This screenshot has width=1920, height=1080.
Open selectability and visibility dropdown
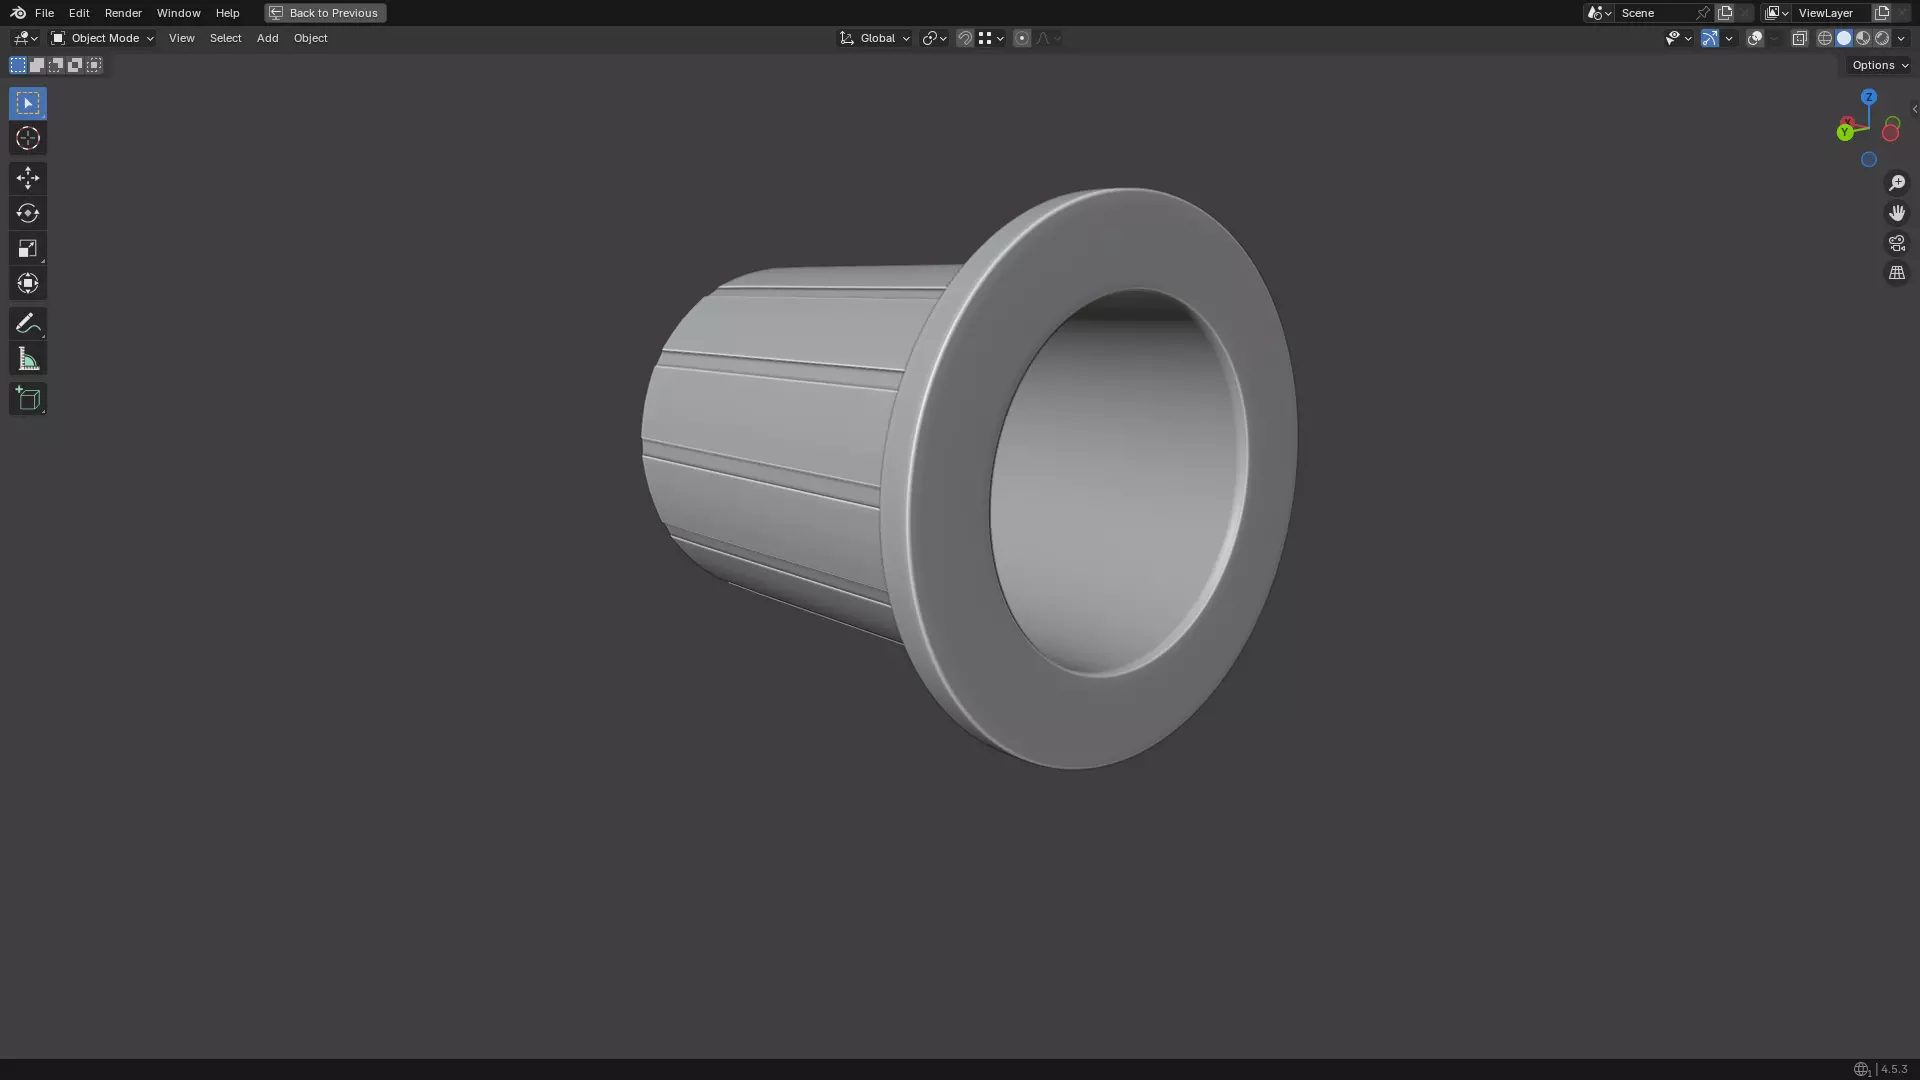click(x=1679, y=38)
